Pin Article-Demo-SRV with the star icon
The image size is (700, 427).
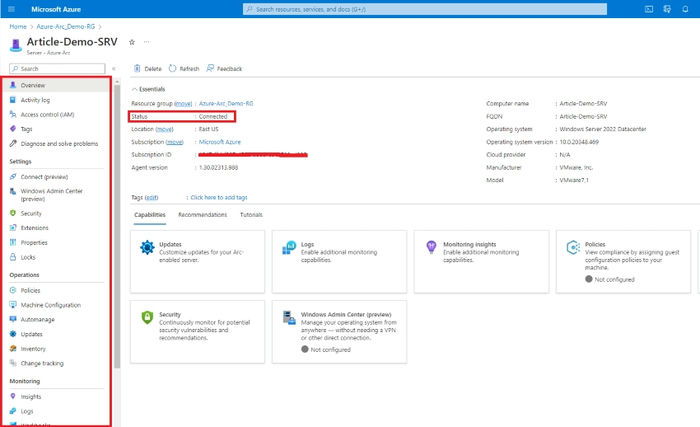tap(132, 42)
